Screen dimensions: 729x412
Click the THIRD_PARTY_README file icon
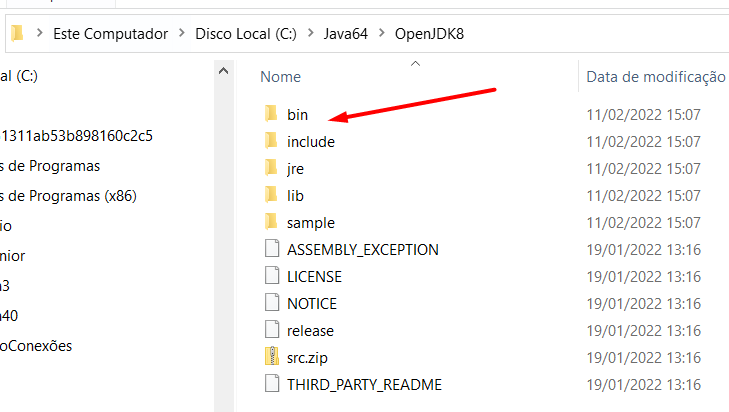coord(272,383)
